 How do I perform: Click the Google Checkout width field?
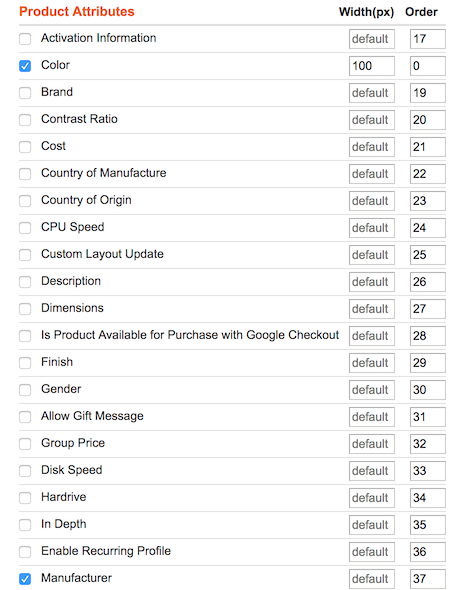pos(372,336)
